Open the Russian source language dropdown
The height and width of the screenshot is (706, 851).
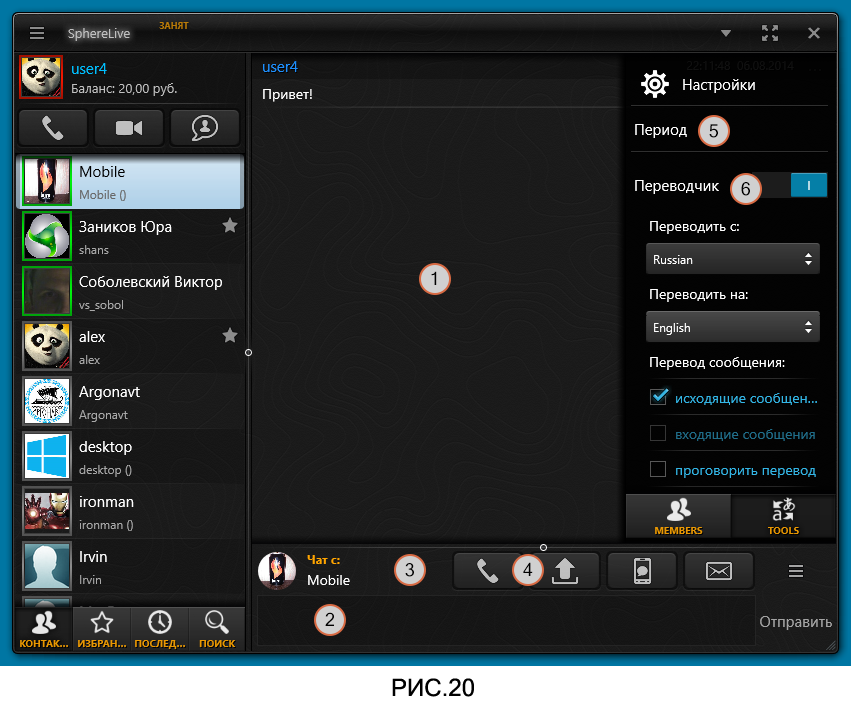tap(733, 259)
